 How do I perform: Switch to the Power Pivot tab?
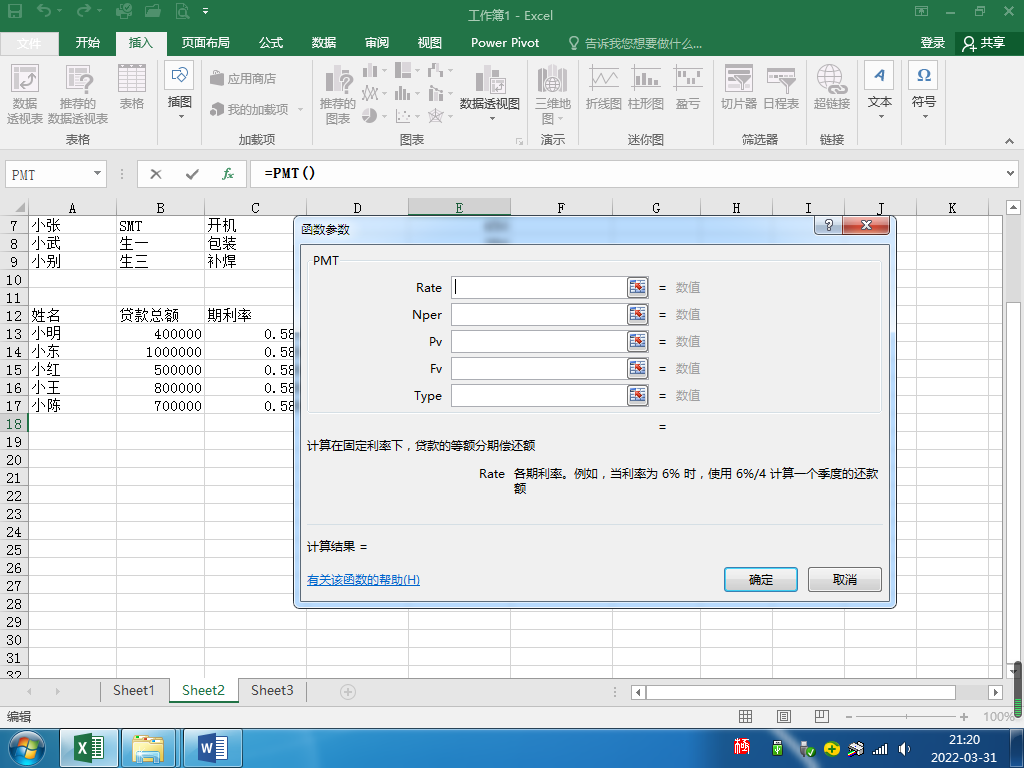tap(505, 43)
